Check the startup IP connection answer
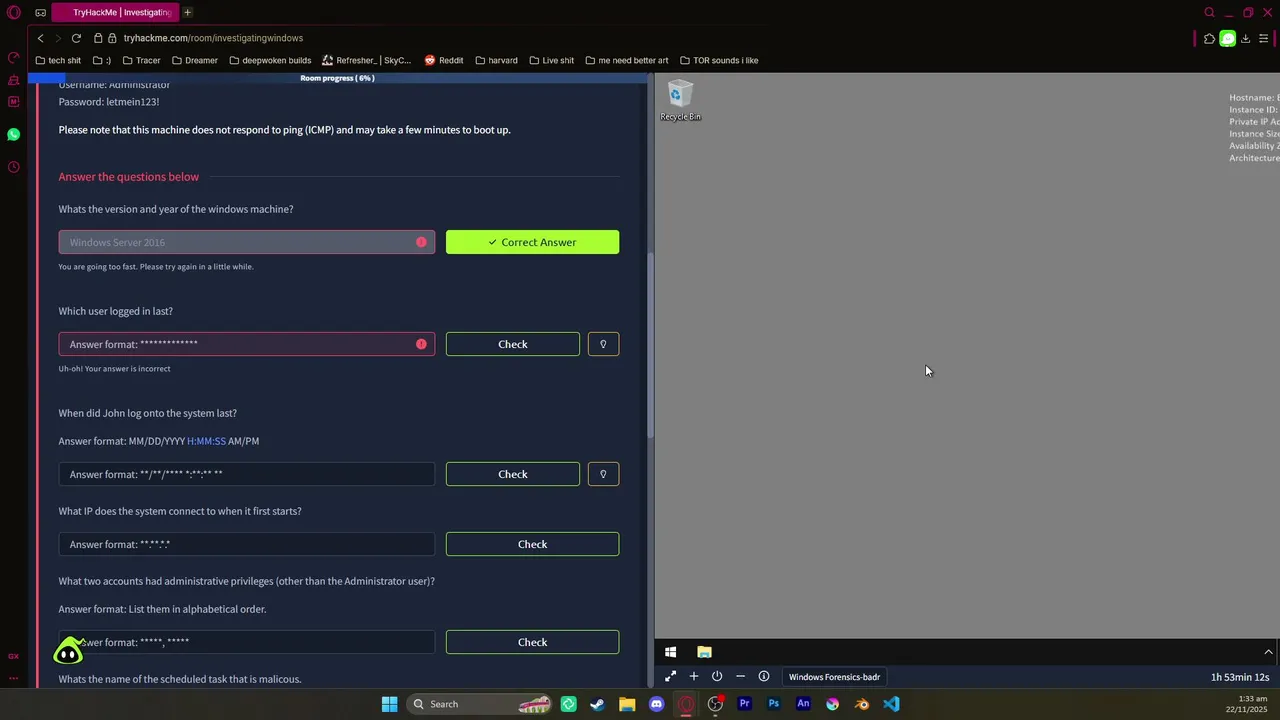1280x720 pixels. tap(532, 544)
